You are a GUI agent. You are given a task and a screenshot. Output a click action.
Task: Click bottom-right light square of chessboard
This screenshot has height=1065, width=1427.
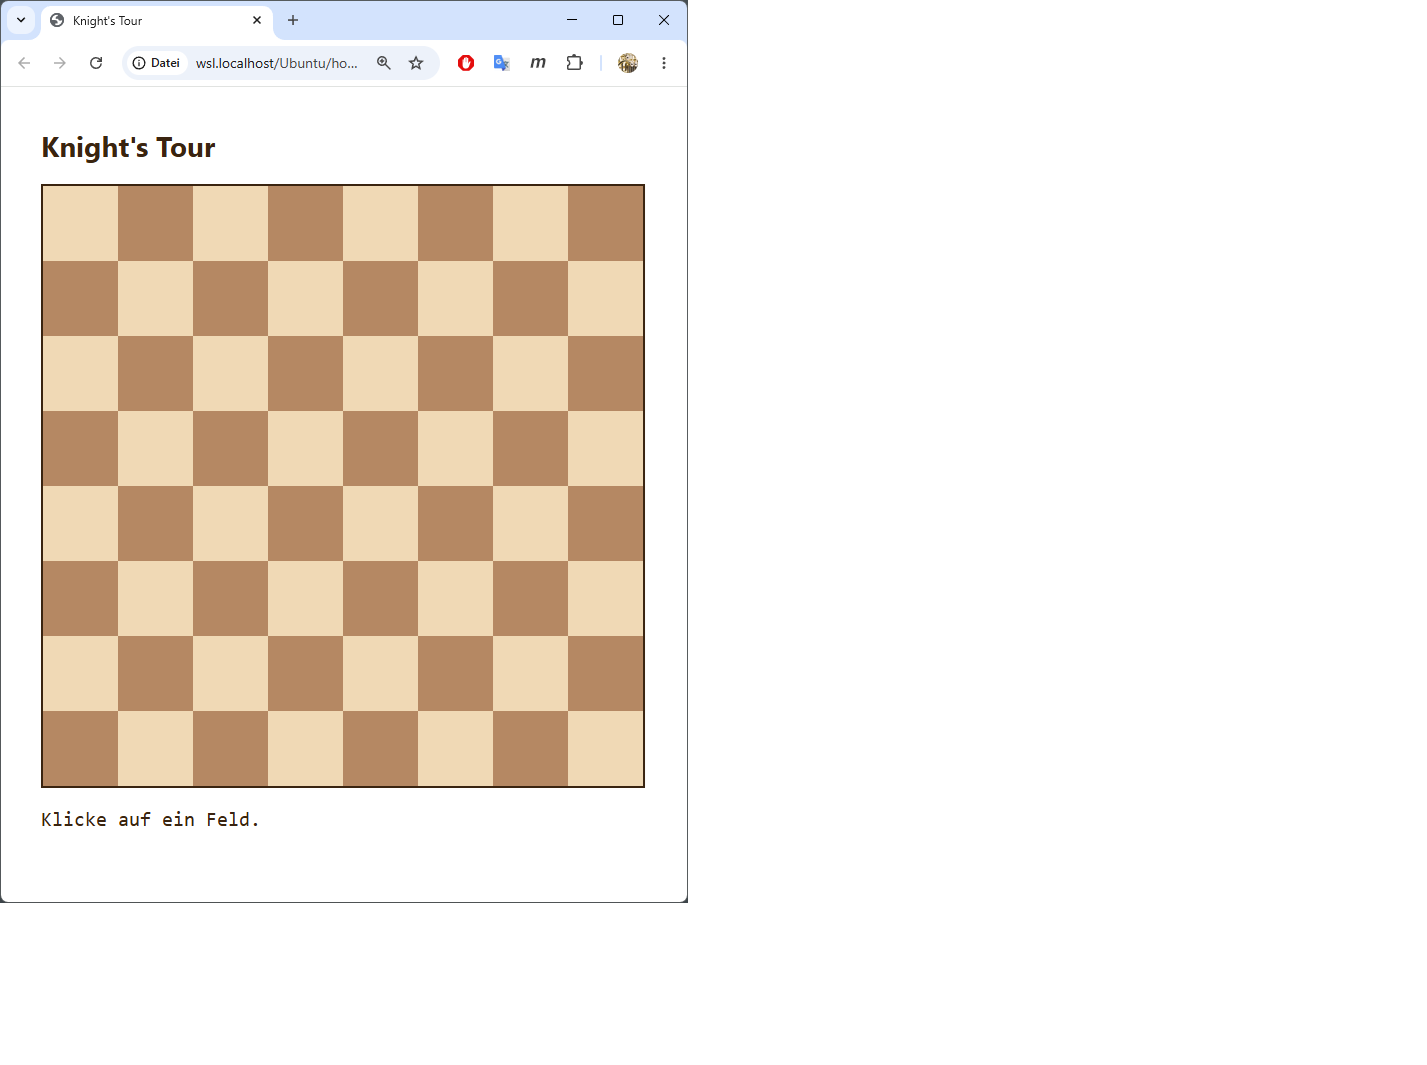point(606,749)
